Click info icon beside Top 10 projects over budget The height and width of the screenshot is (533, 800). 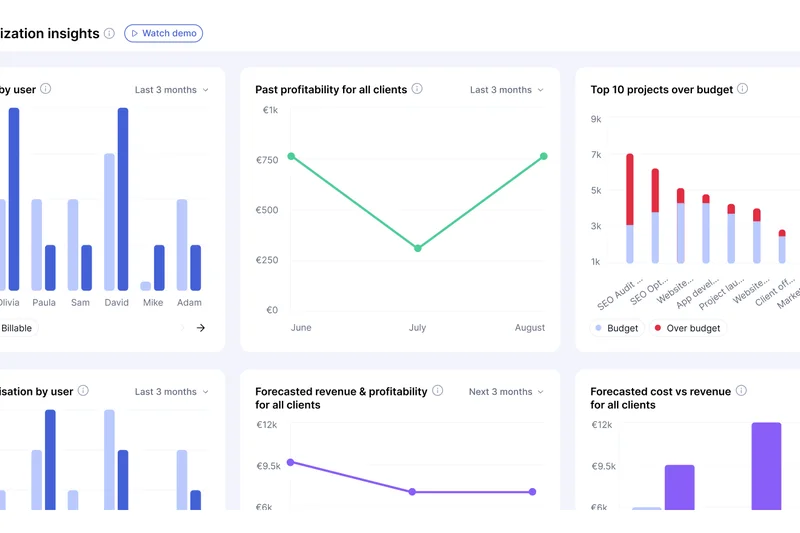(742, 89)
